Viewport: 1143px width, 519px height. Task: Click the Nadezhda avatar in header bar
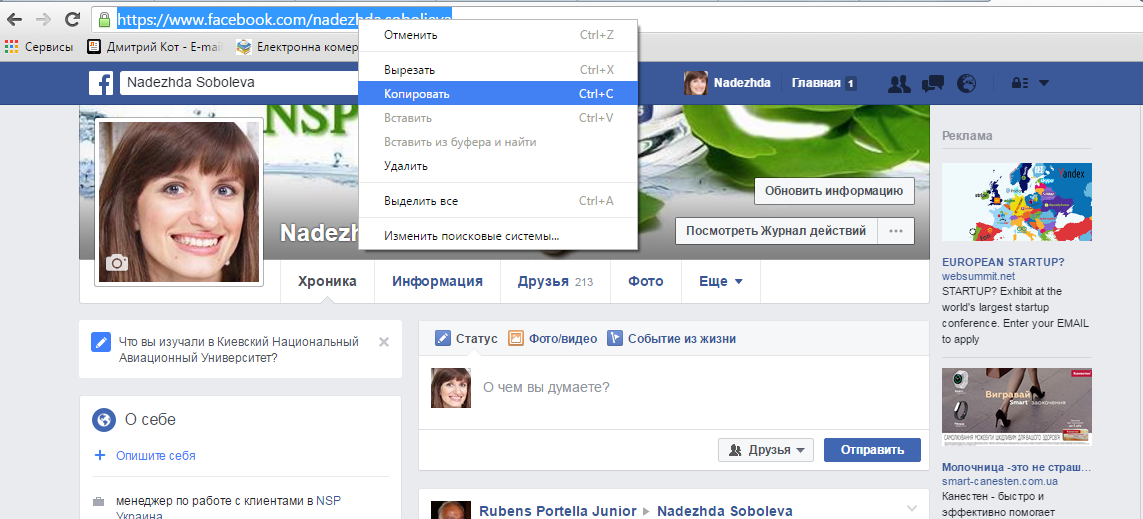(695, 83)
